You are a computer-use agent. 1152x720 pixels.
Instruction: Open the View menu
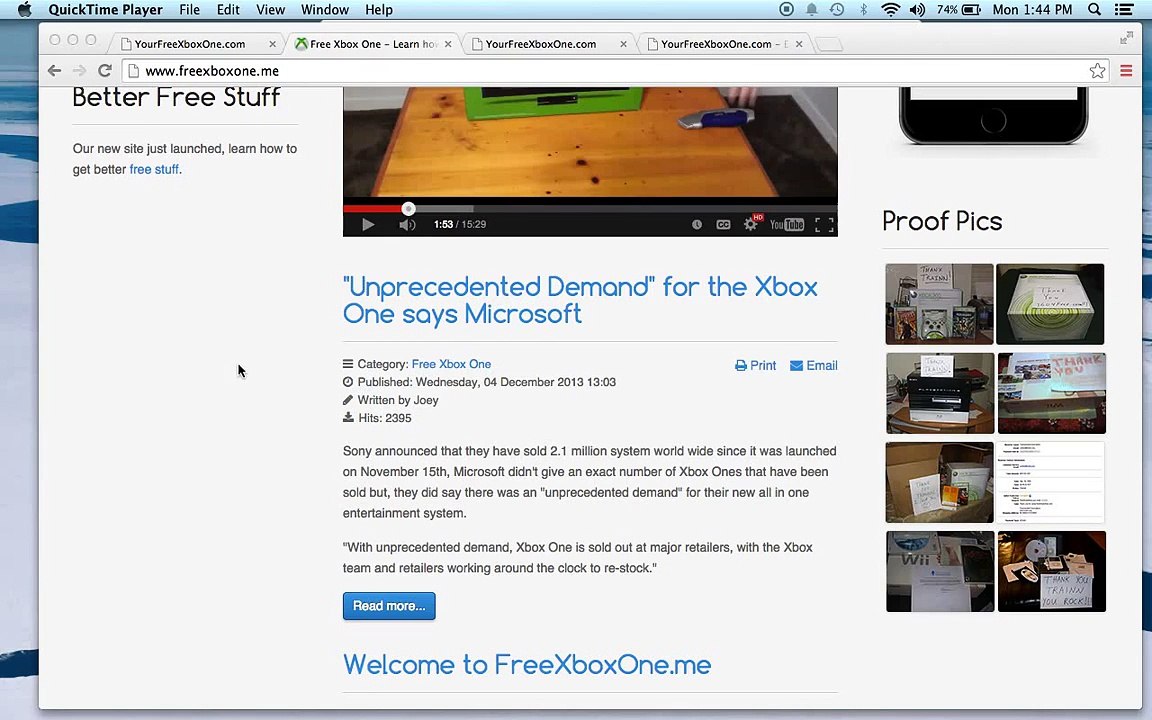coord(270,10)
